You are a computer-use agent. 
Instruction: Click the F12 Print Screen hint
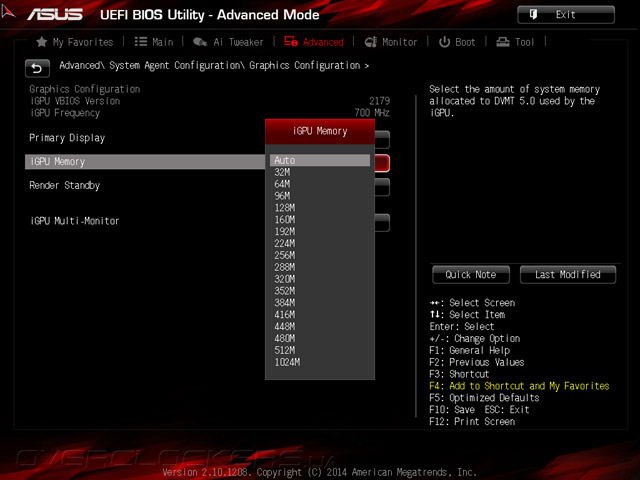point(472,421)
